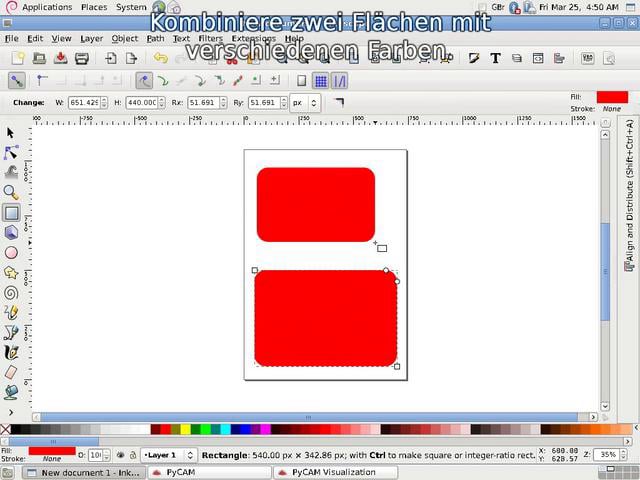Open the Path menu
This screenshot has height=480, width=640.
click(x=156, y=38)
